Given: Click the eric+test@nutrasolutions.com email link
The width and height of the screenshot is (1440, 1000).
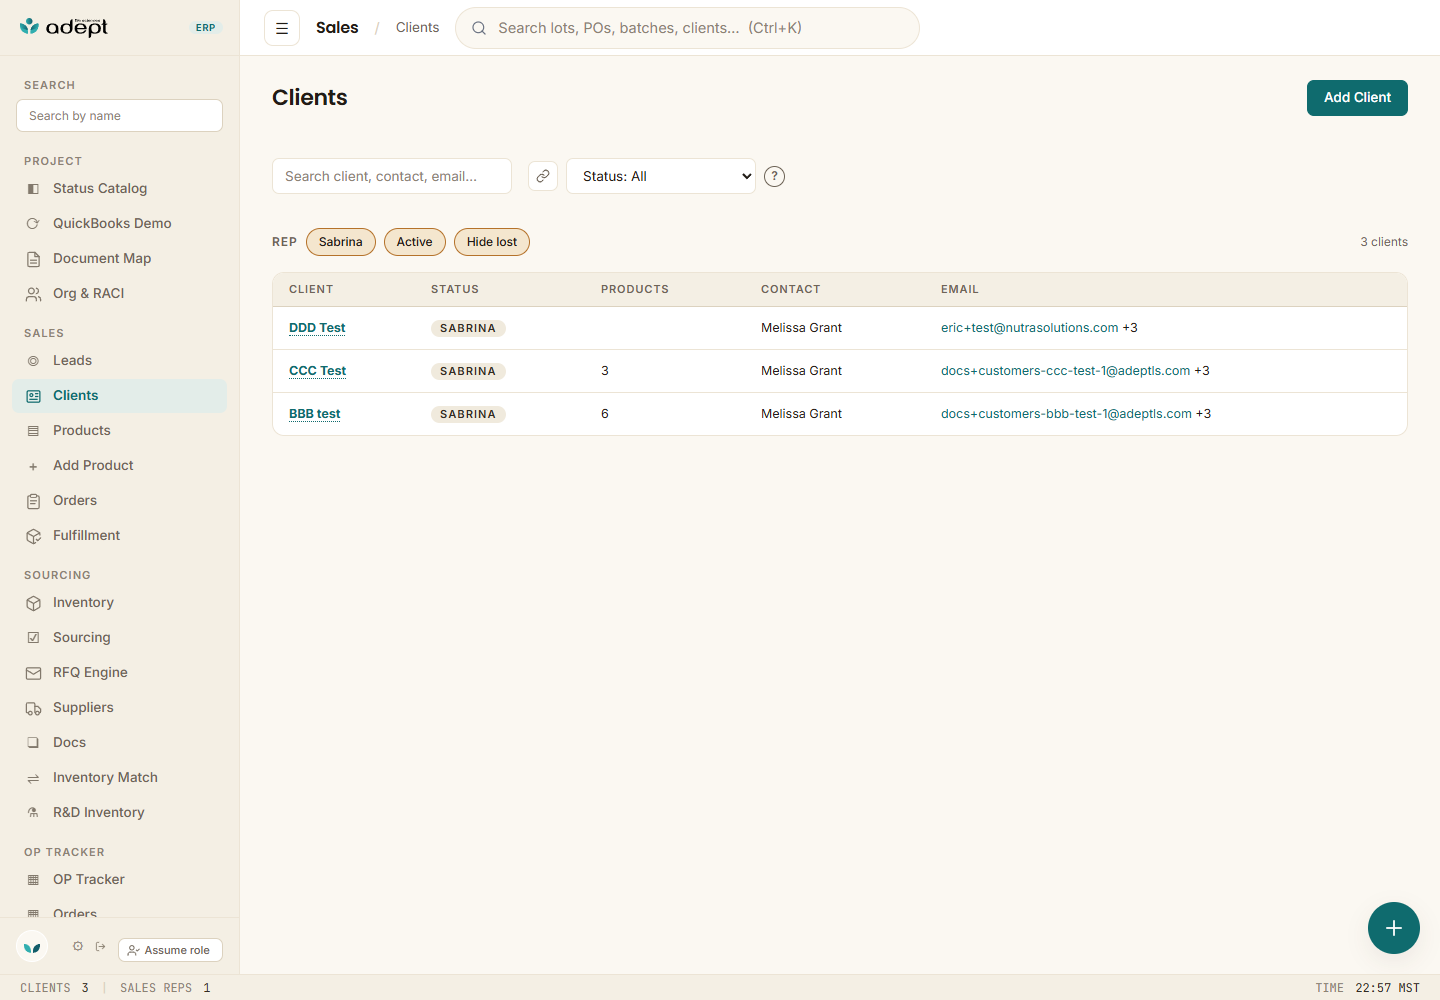Looking at the screenshot, I should click(1030, 328).
